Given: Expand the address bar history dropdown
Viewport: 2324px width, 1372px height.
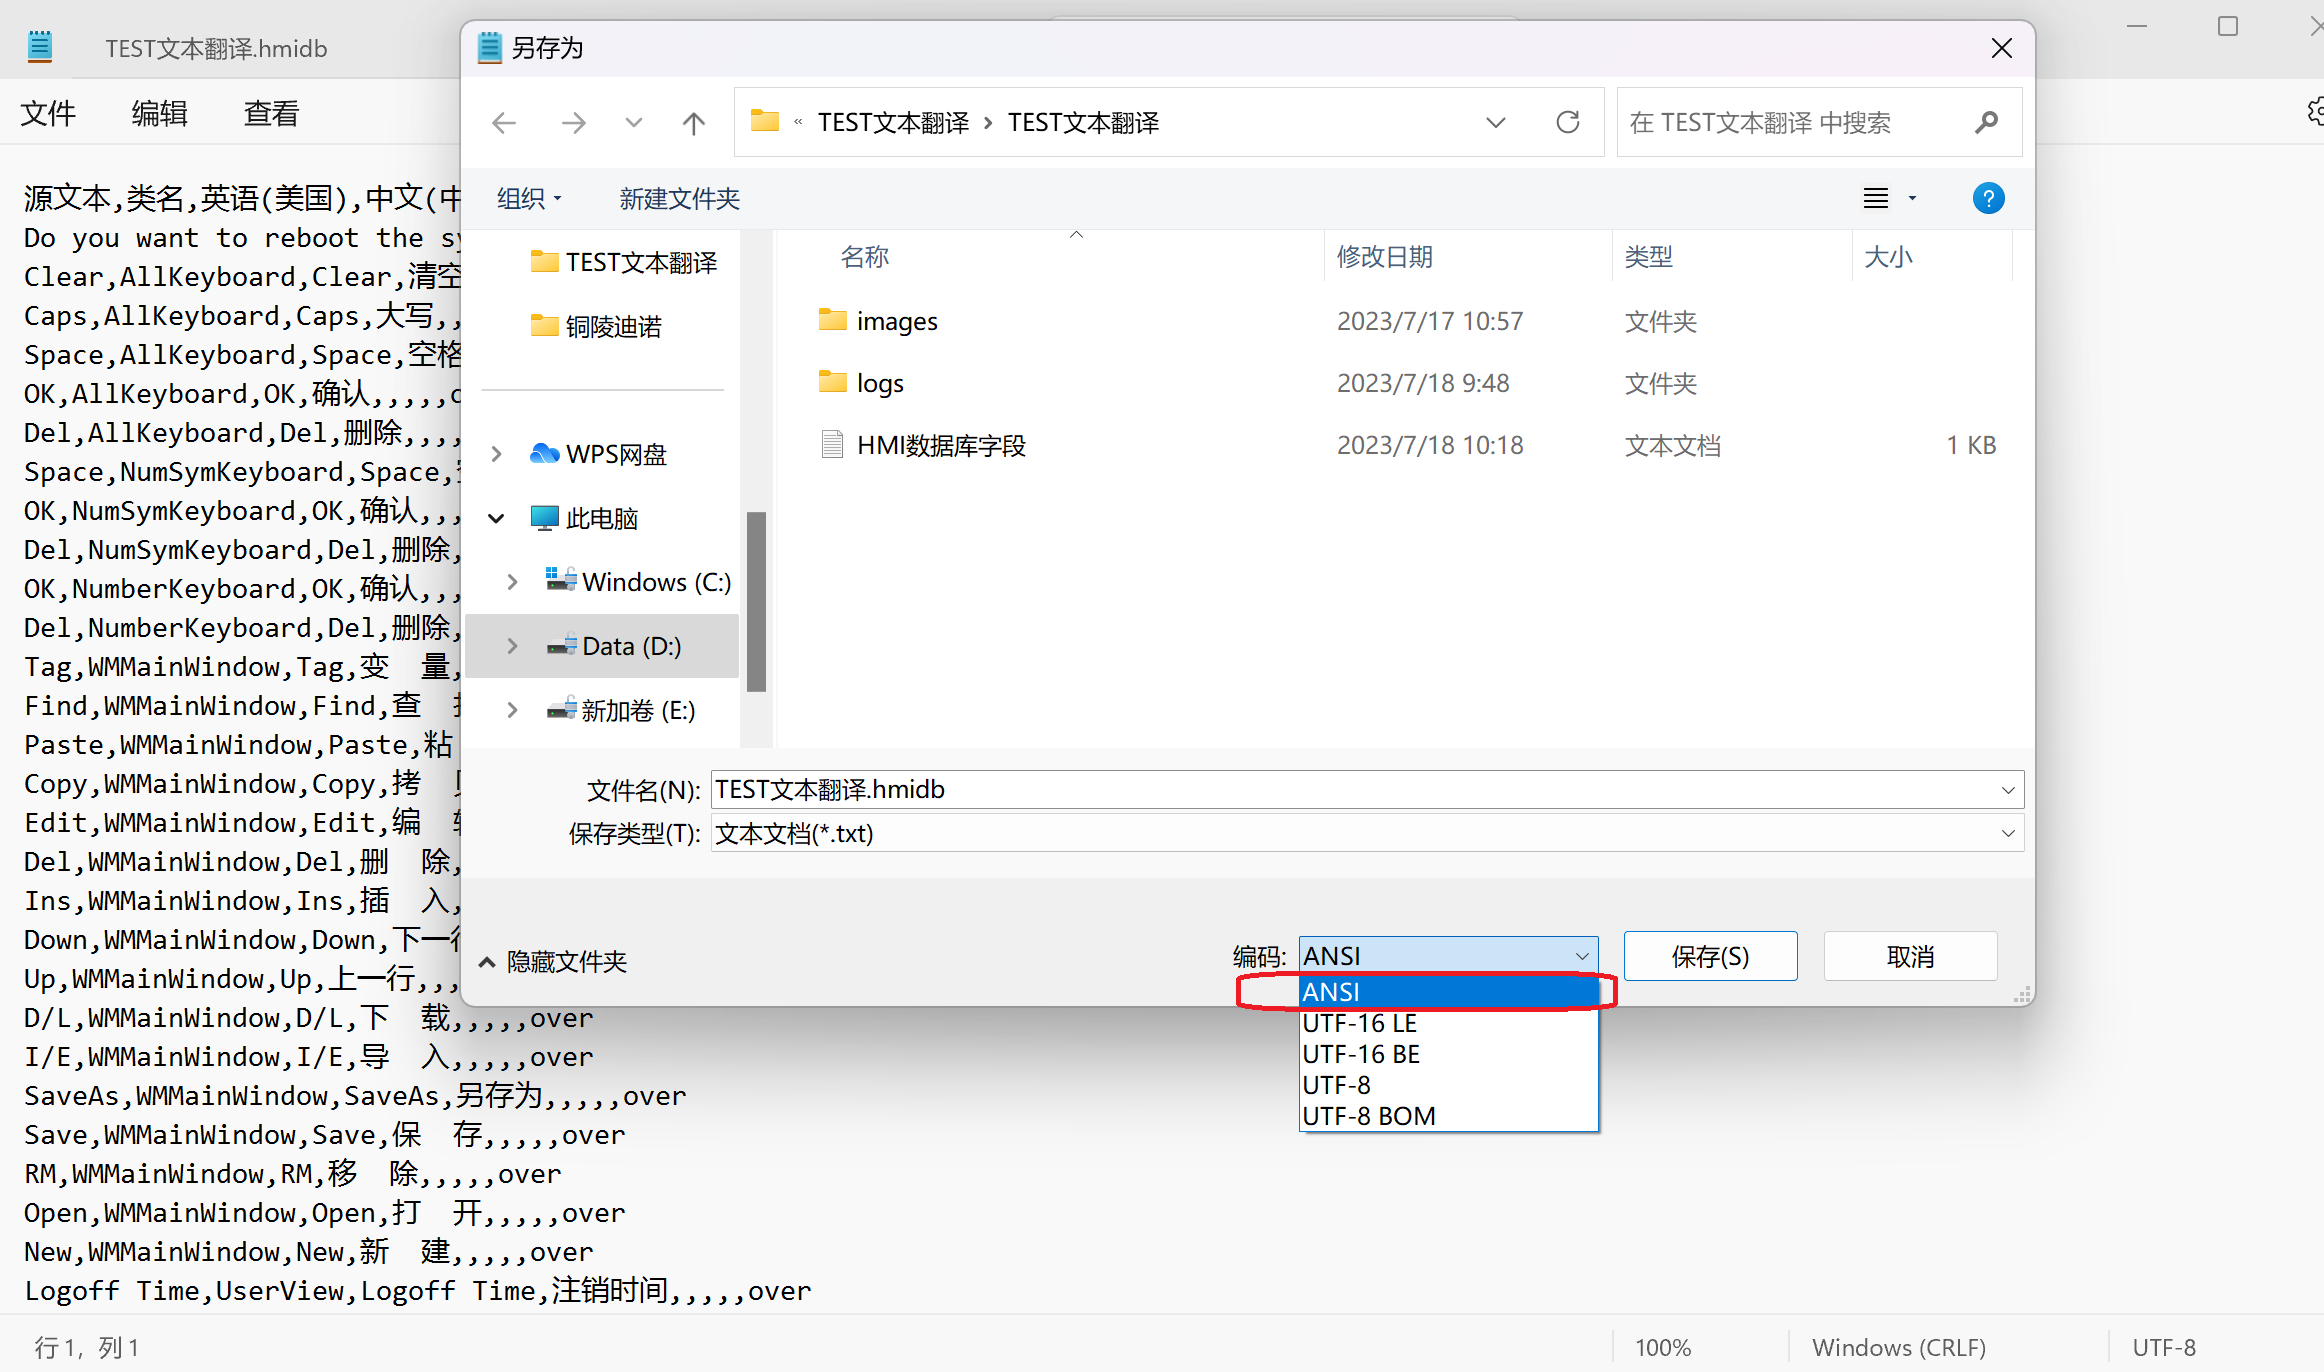Looking at the screenshot, I should 1496,122.
